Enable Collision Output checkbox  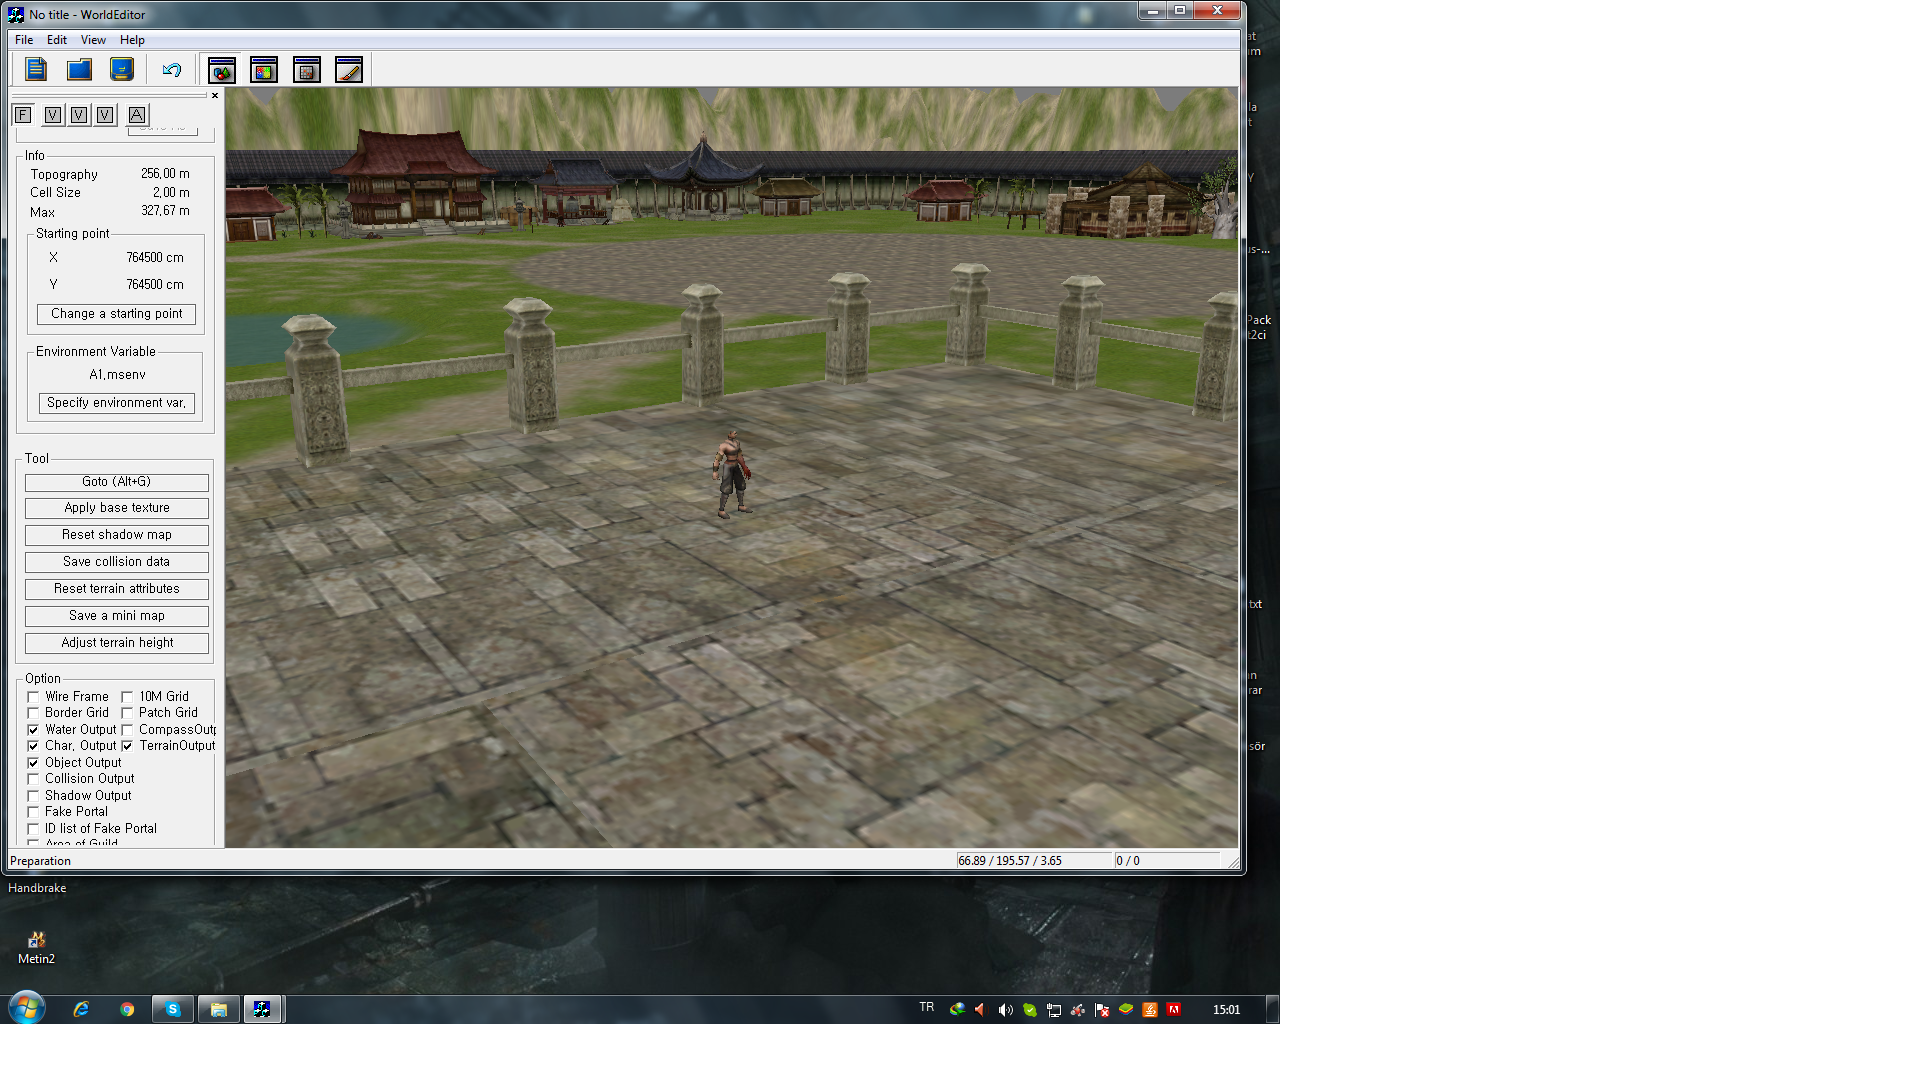[x=33, y=779]
